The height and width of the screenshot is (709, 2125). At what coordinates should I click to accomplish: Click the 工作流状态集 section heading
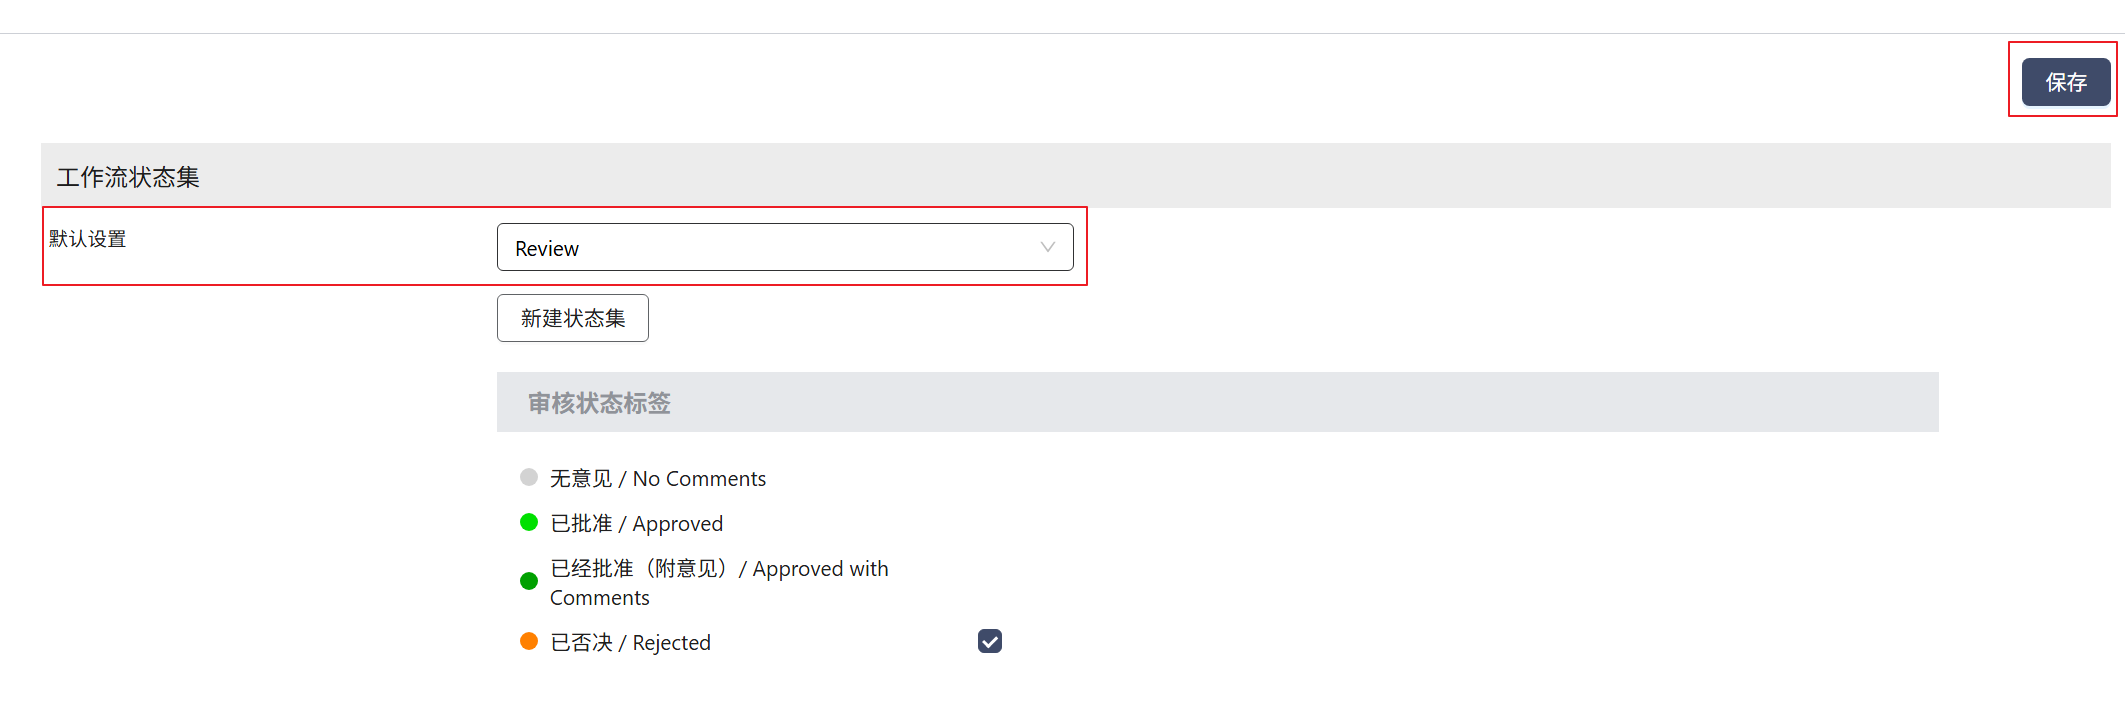click(x=128, y=177)
